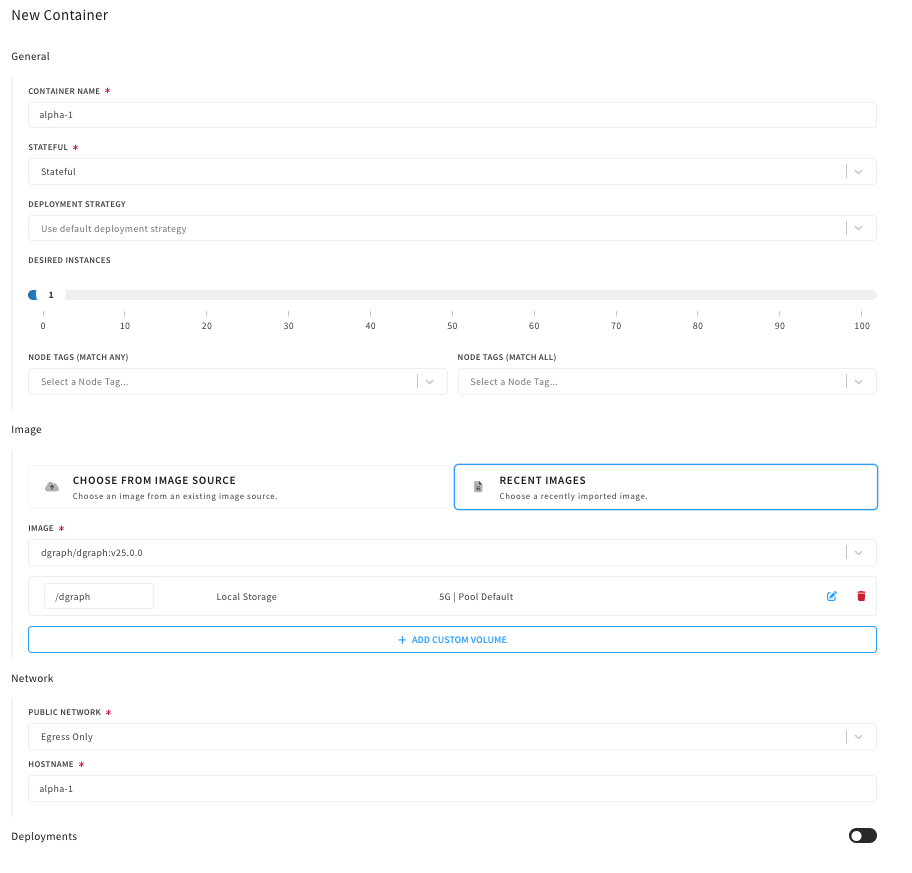The width and height of the screenshot is (912, 873).
Task: Open the Deployment Strategy dropdown
Action: point(452,227)
